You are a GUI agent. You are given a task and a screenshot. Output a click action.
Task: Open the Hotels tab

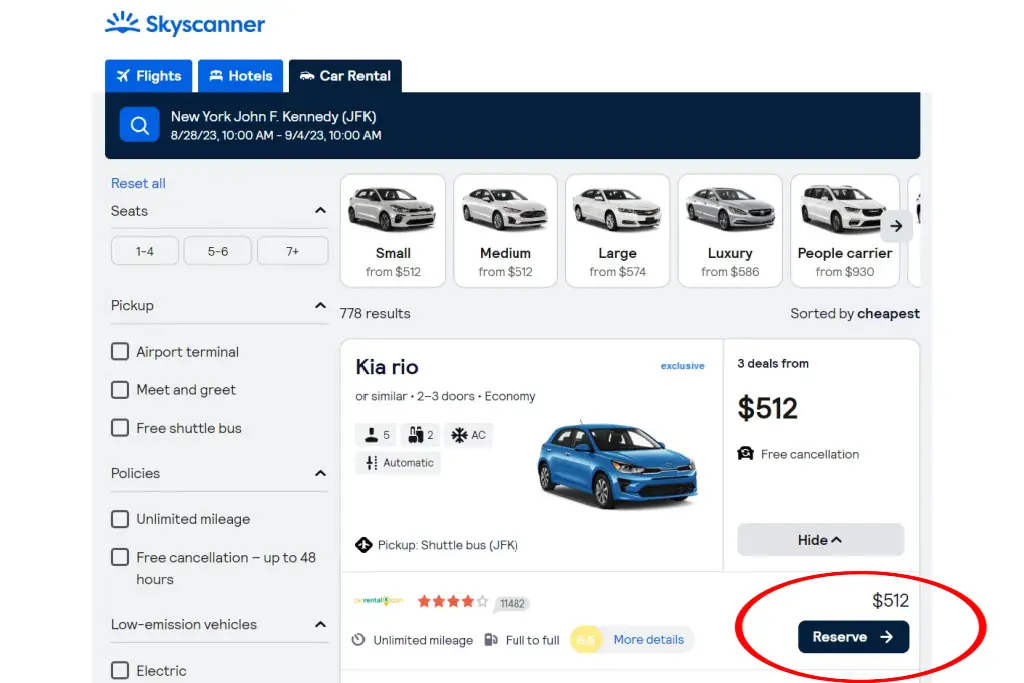[x=240, y=76]
